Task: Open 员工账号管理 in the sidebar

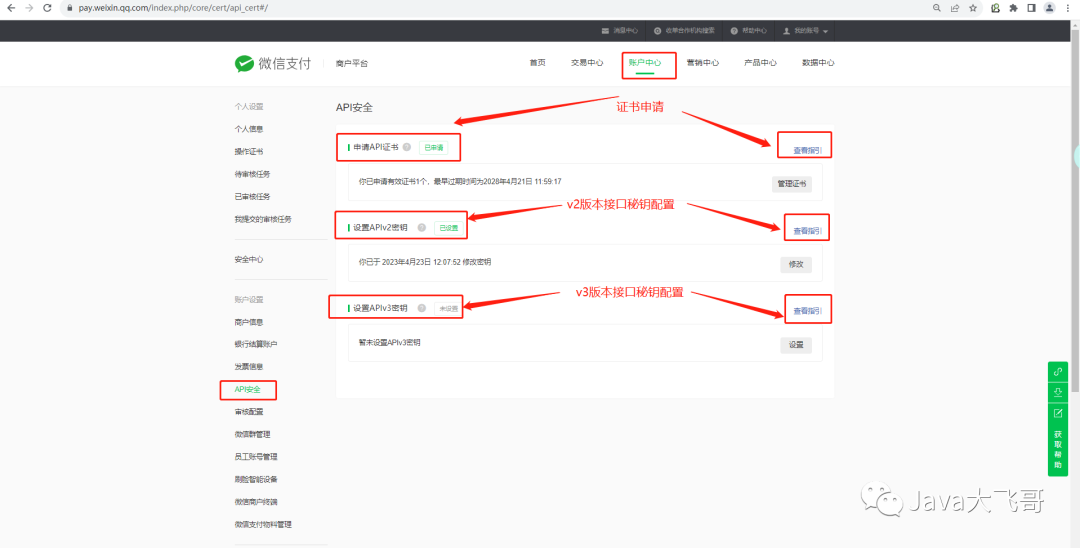Action: [256, 457]
